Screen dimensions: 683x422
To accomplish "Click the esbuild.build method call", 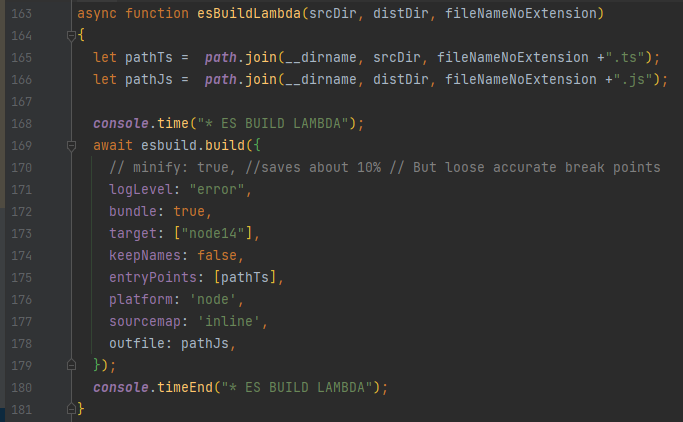I will [193, 145].
